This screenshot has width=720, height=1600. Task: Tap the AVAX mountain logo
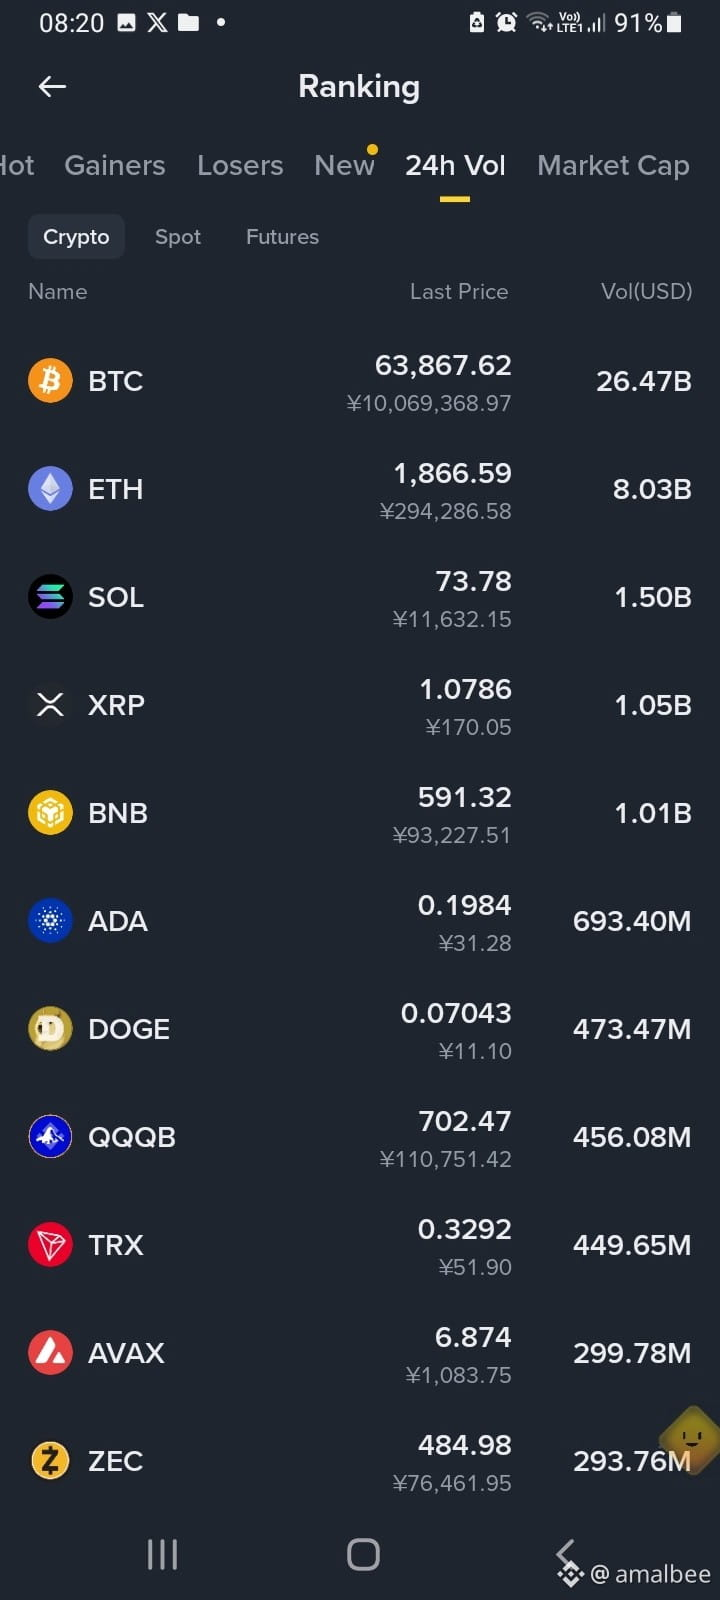(50, 1353)
